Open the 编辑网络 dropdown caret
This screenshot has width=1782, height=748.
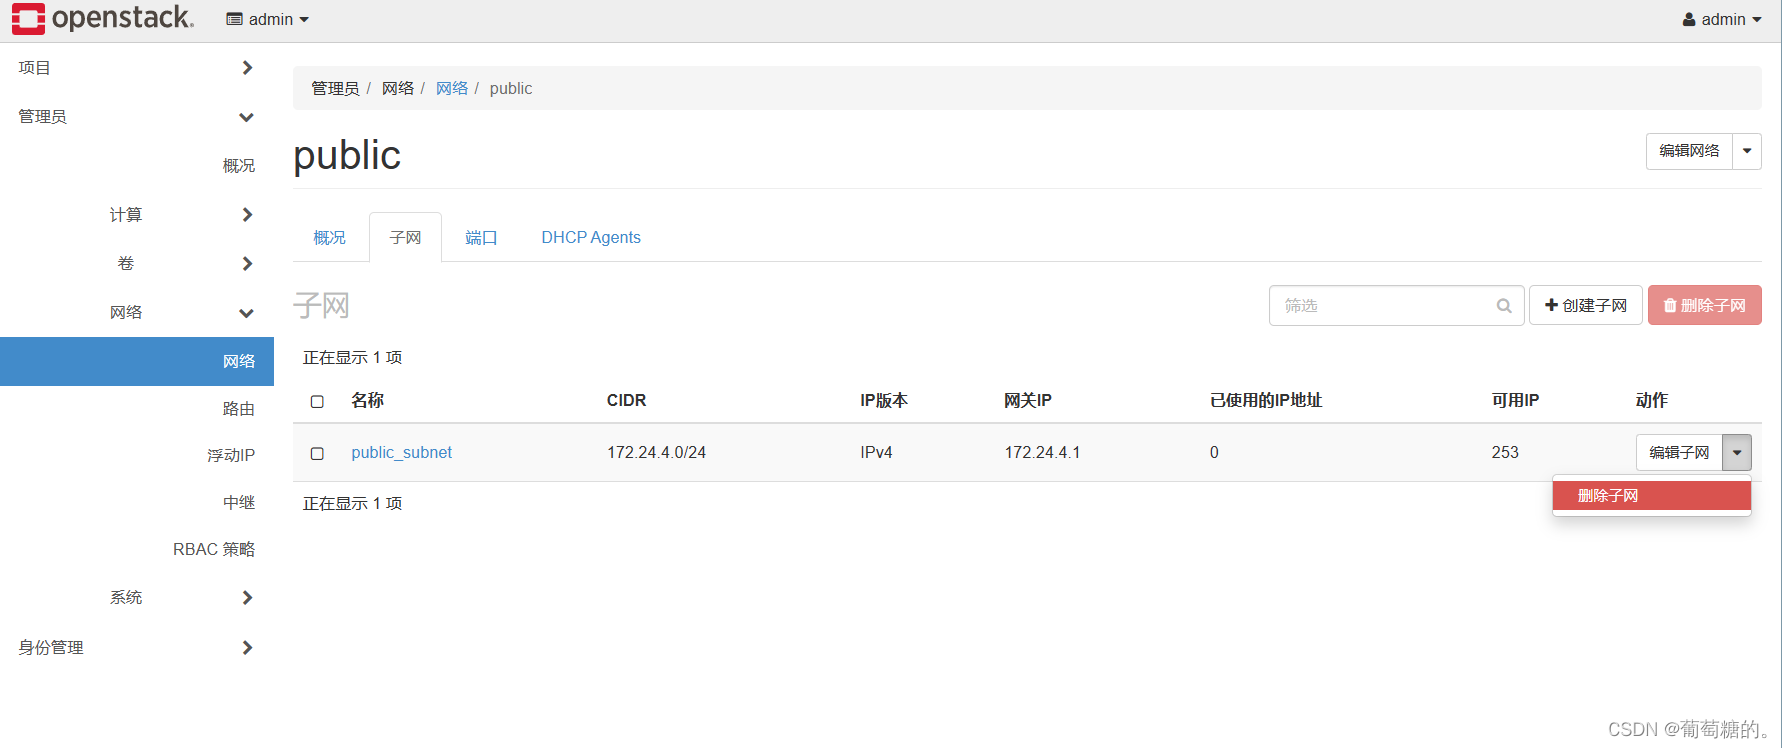click(1747, 151)
